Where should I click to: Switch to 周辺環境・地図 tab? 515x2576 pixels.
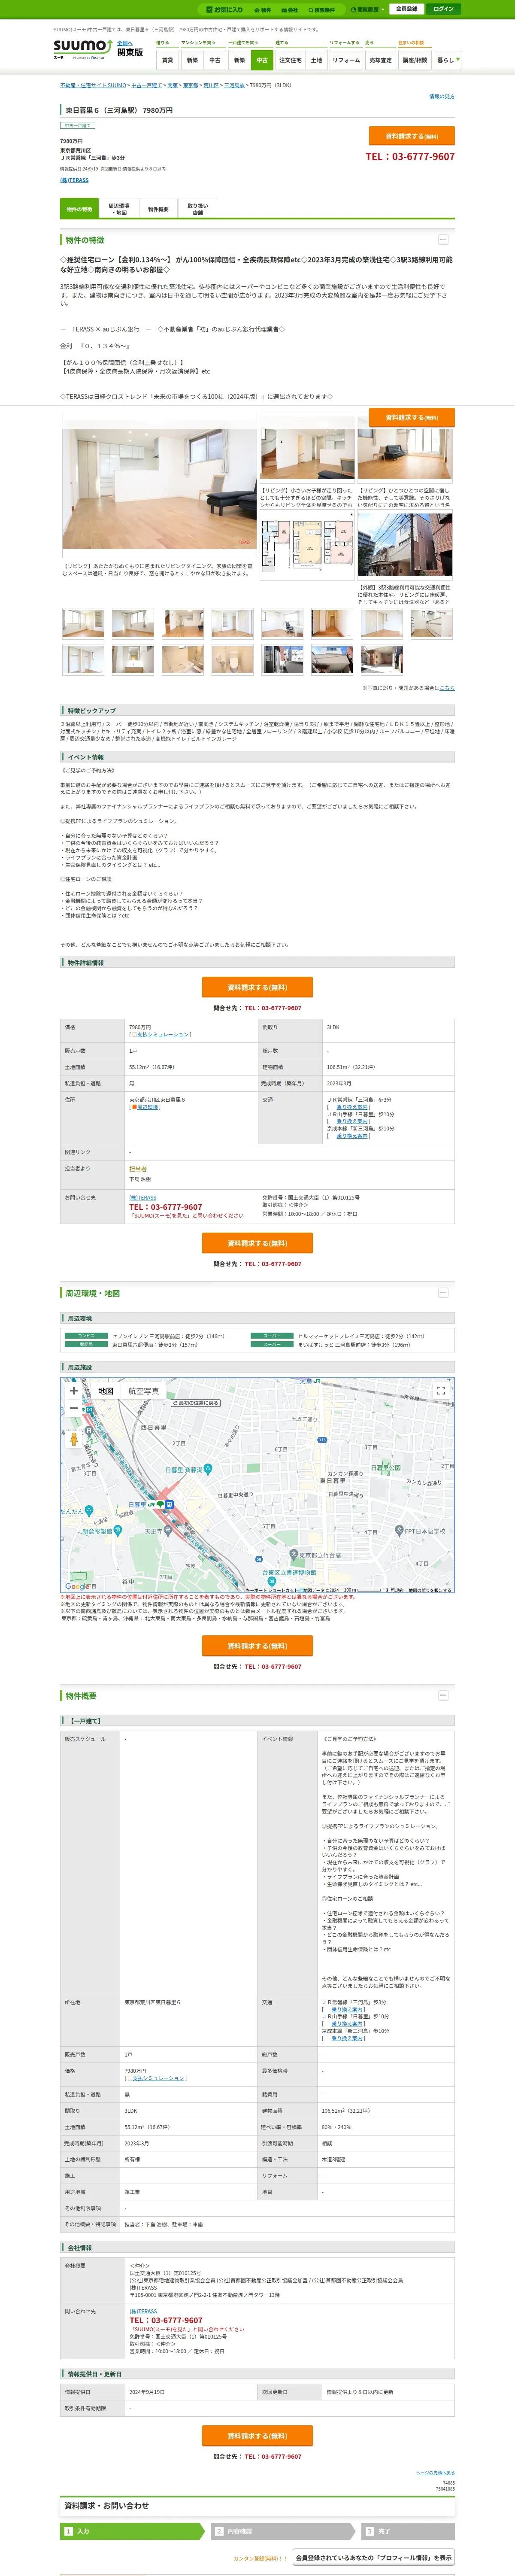pyautogui.click(x=119, y=209)
